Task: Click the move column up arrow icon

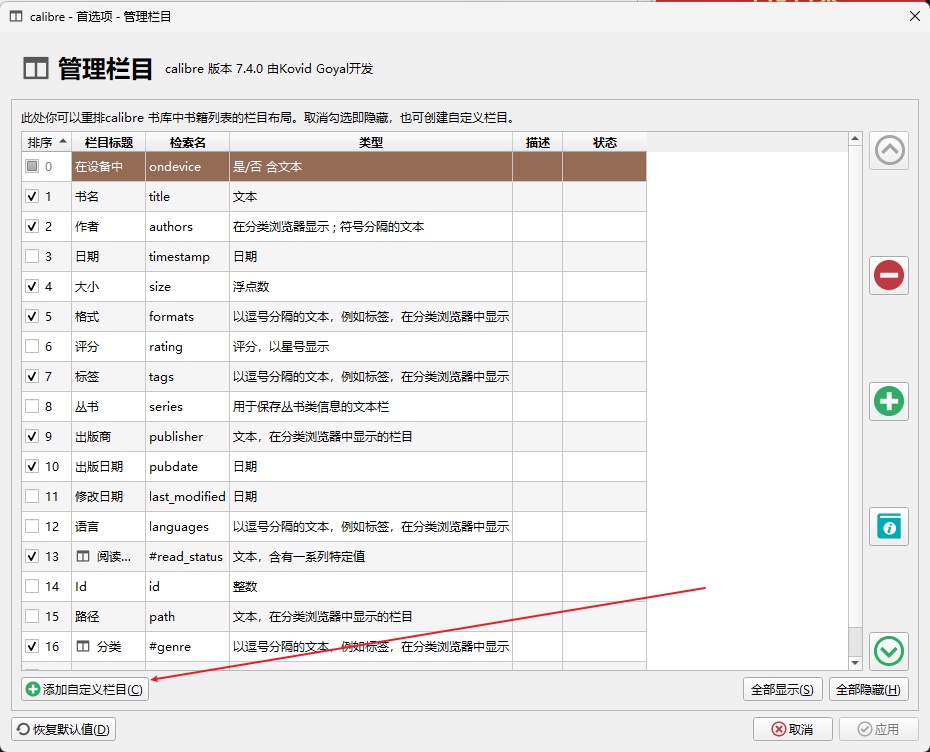Action: [x=888, y=150]
